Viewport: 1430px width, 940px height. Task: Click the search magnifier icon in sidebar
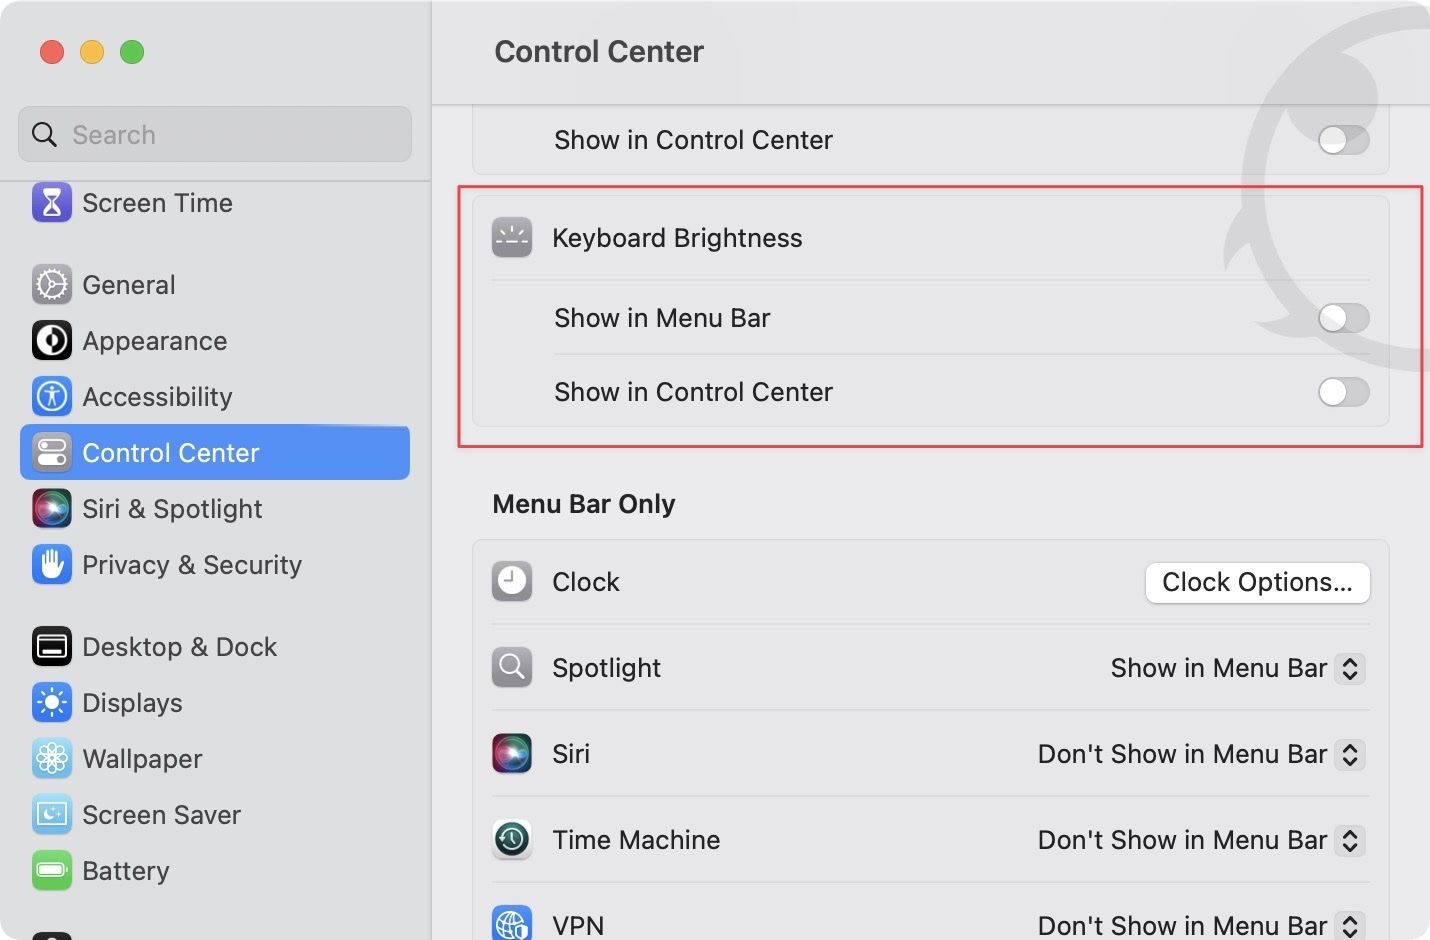(44, 134)
